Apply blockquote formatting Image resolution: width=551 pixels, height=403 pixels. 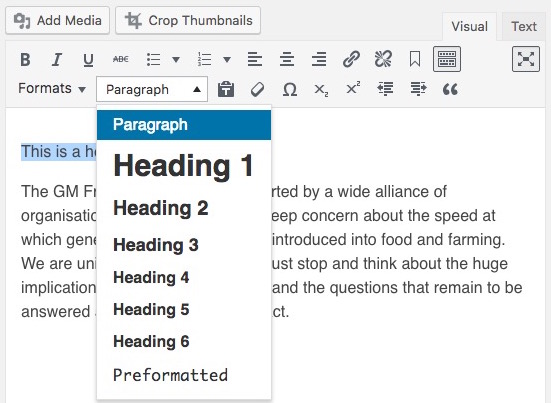[450, 89]
